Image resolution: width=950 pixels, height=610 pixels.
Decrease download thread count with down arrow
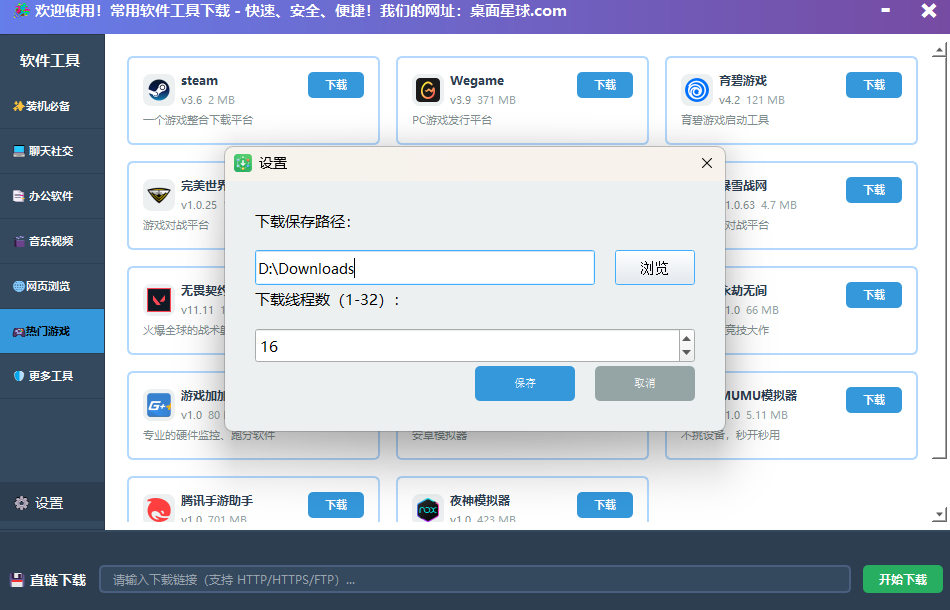pyautogui.click(x=686, y=353)
